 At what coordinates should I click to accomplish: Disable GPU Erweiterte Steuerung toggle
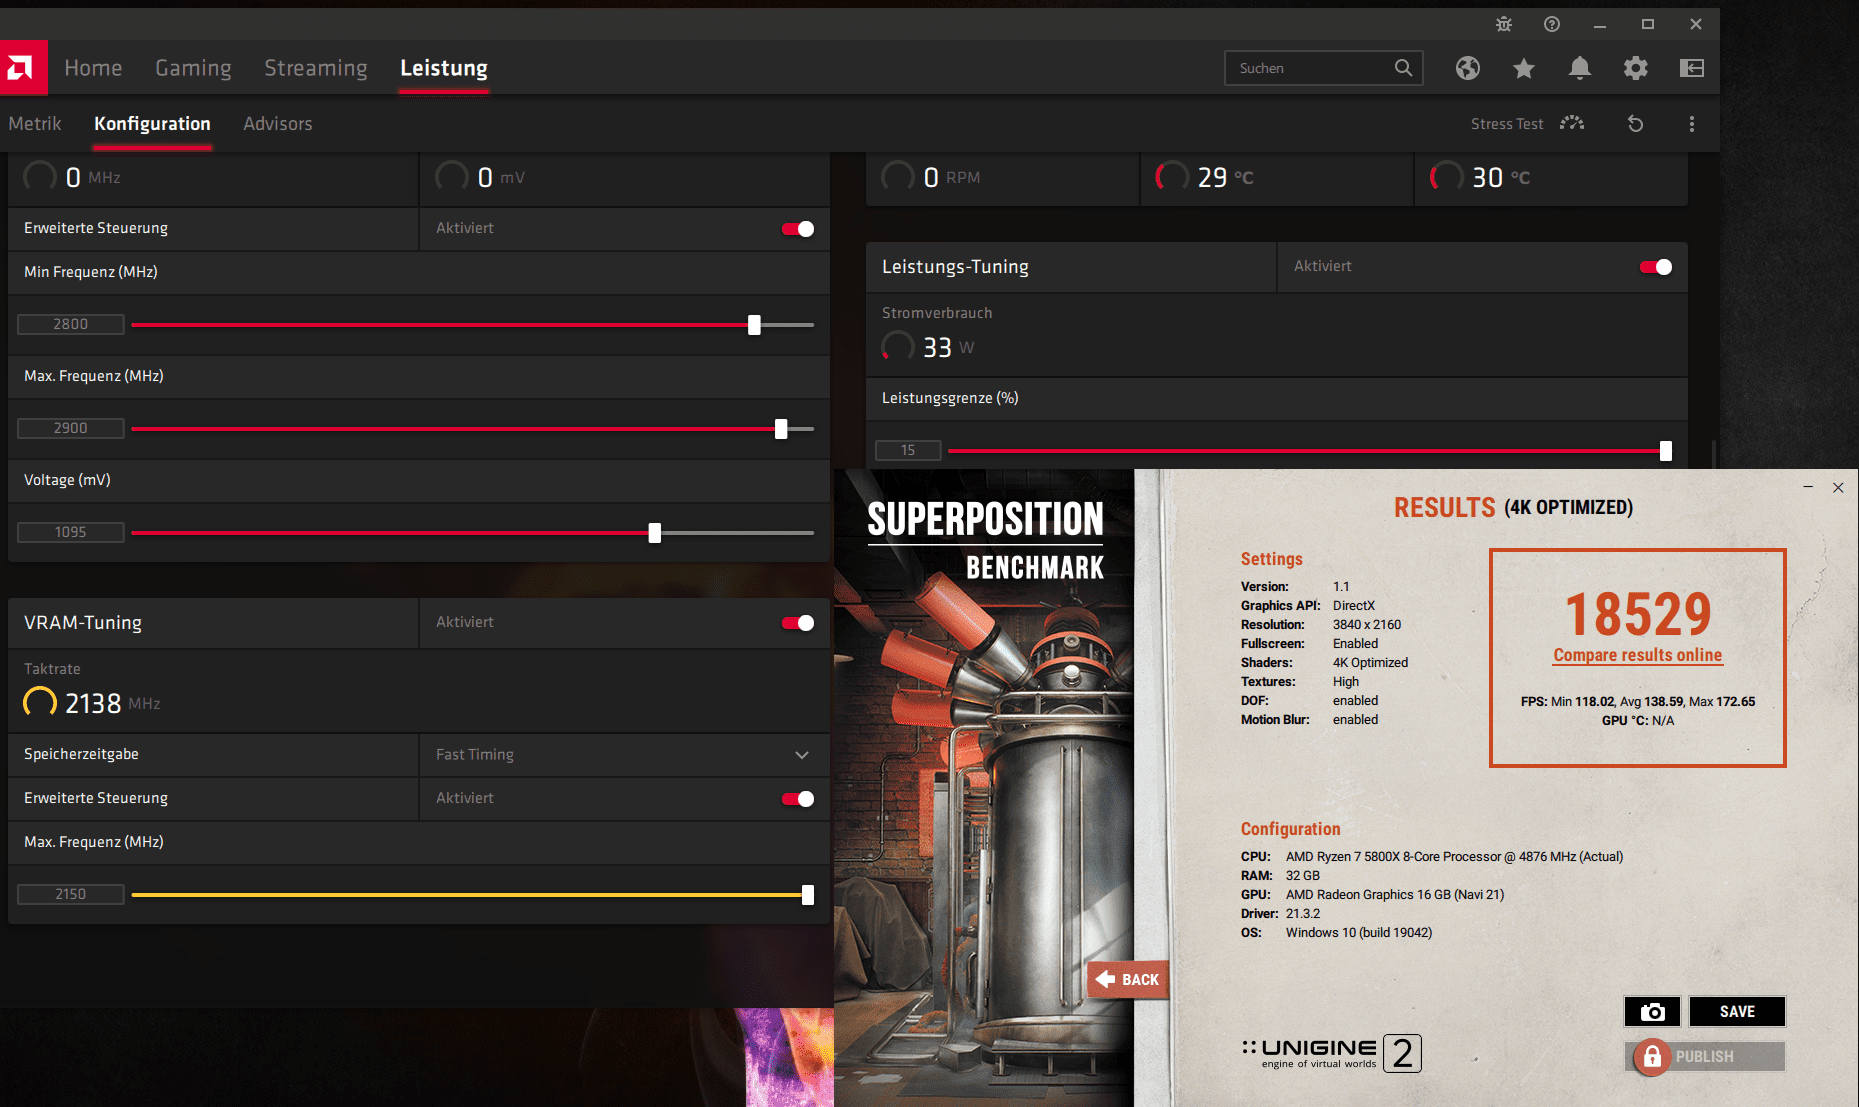pos(798,229)
